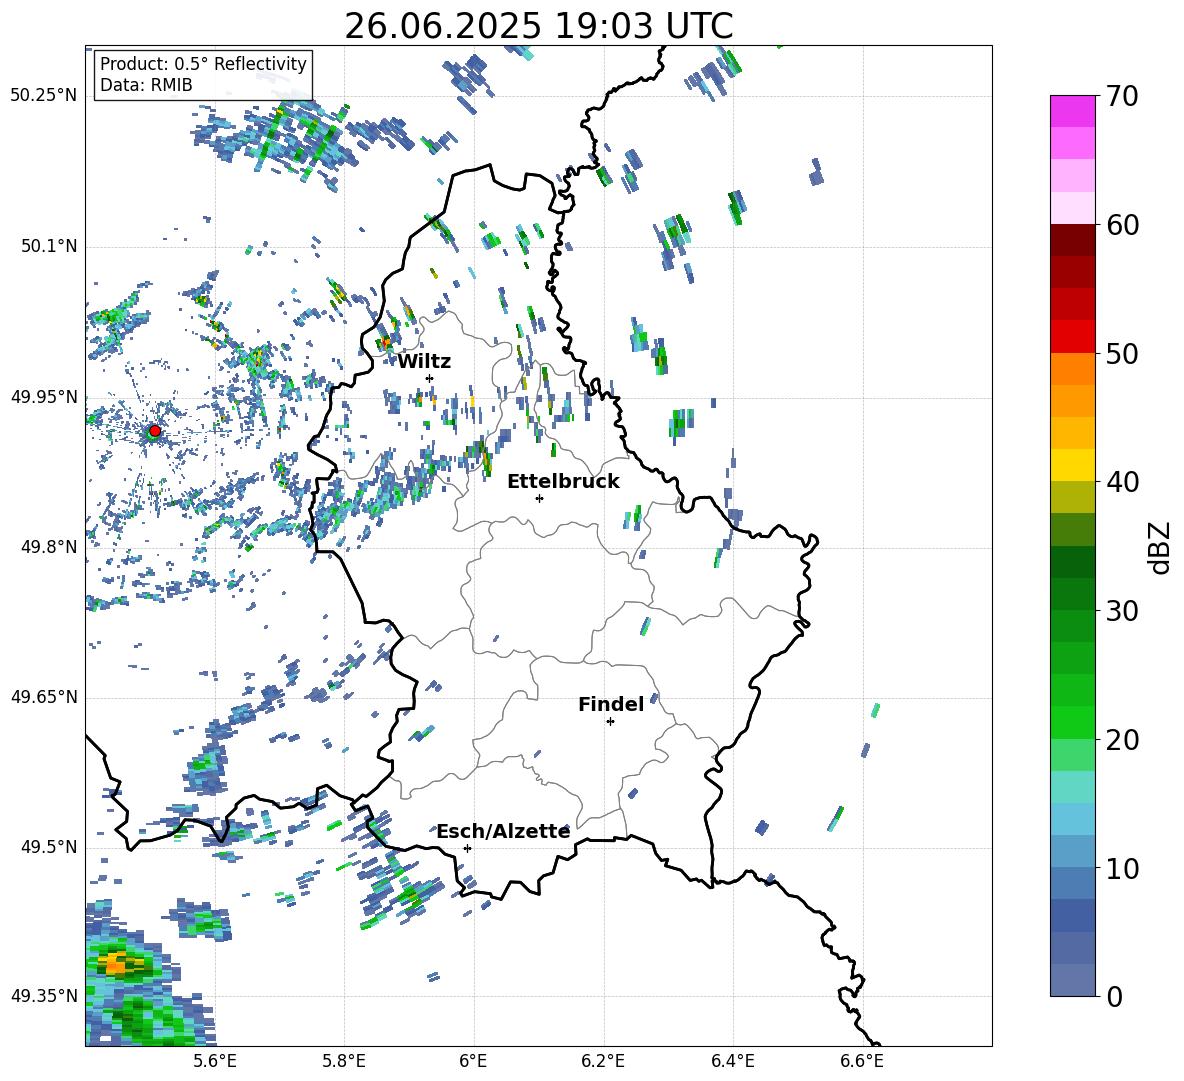Click the Data: RMIB text
This screenshot has height=1081, width=1184.
(146, 85)
